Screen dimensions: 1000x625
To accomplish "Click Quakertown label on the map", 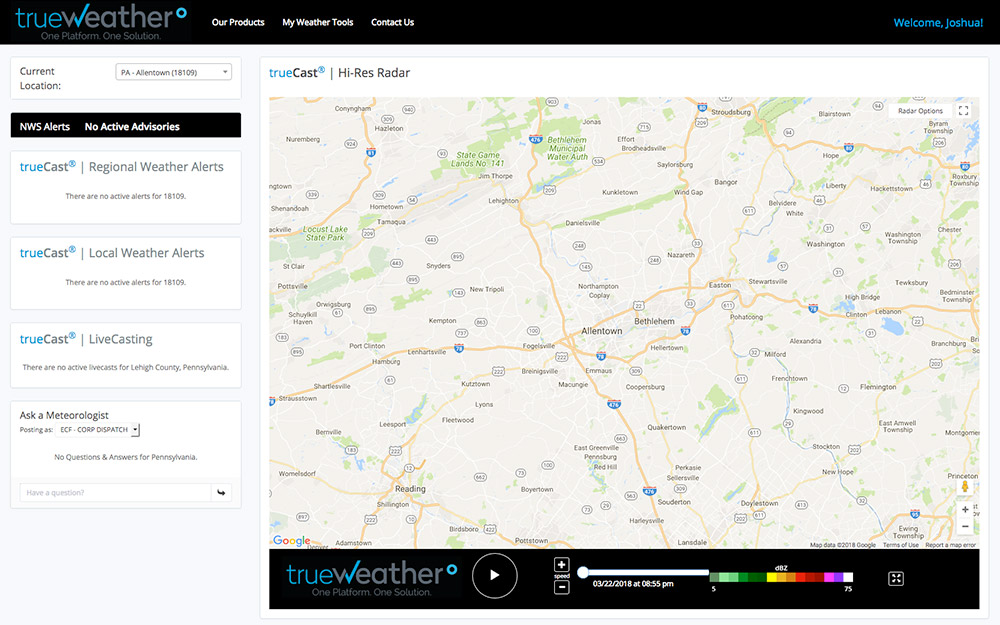I will [x=666, y=427].
